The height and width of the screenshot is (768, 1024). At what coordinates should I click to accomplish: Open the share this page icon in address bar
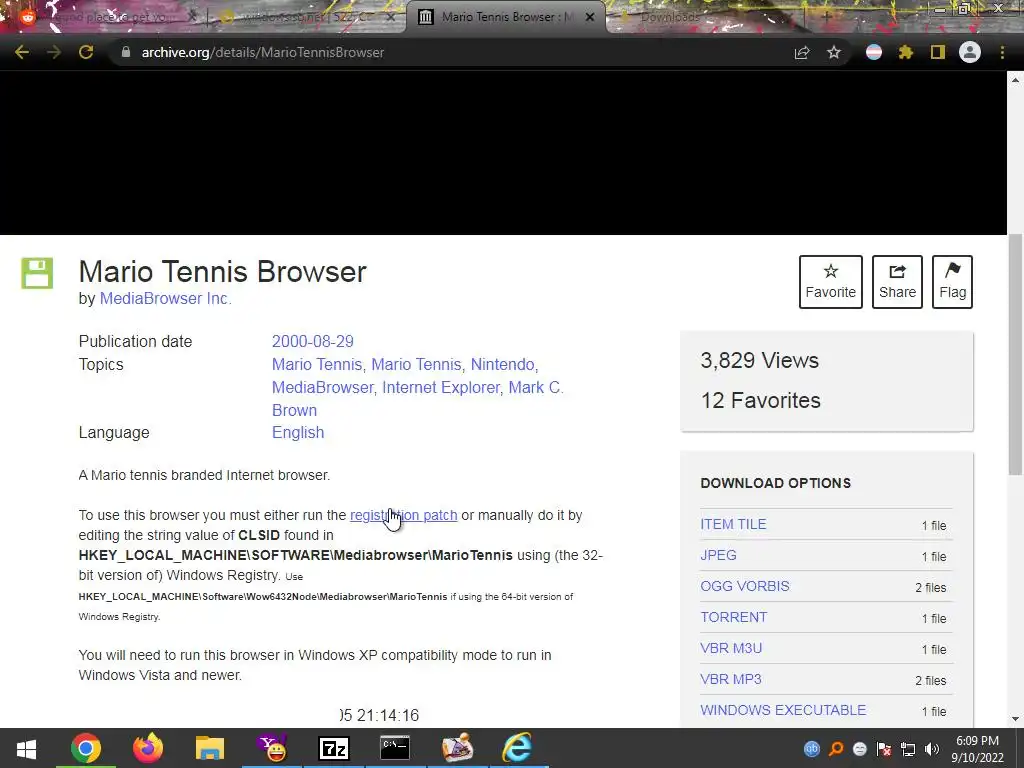coord(802,52)
